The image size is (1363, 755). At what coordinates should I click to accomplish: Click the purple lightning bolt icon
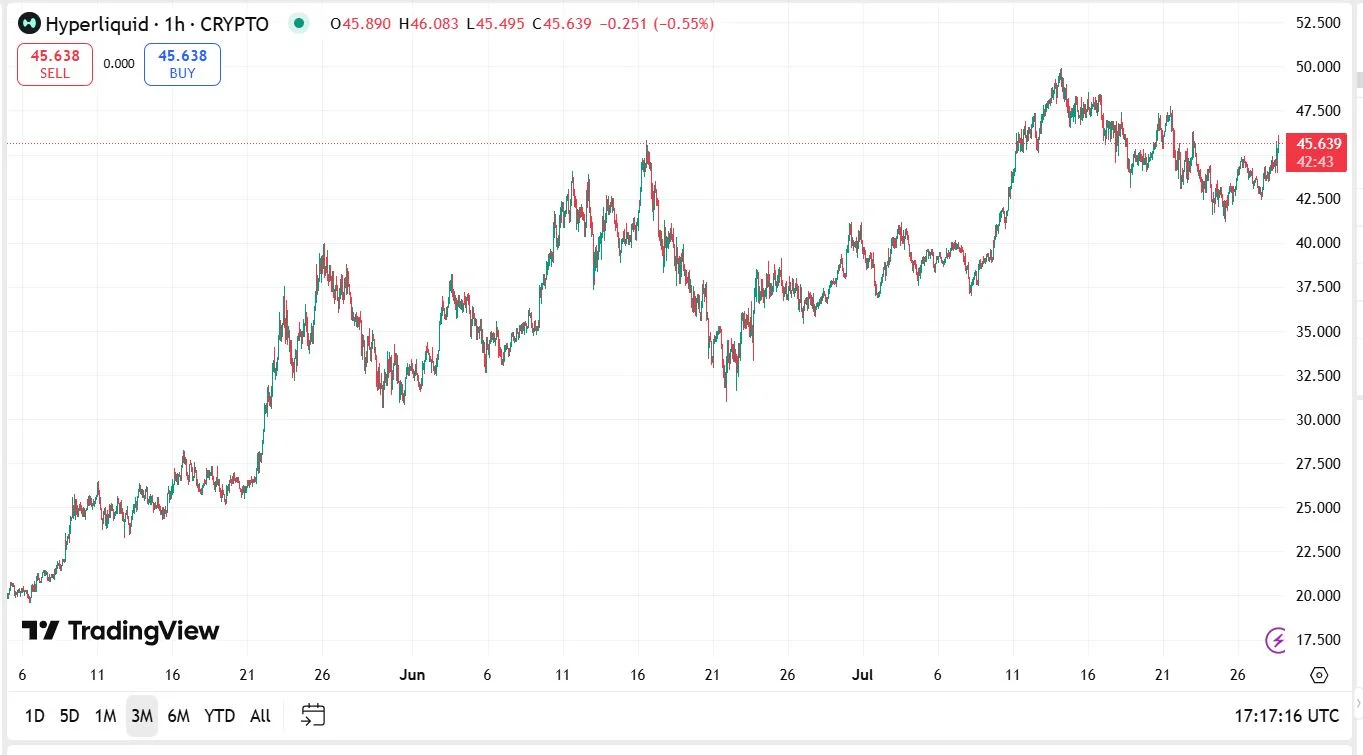[x=1276, y=639]
